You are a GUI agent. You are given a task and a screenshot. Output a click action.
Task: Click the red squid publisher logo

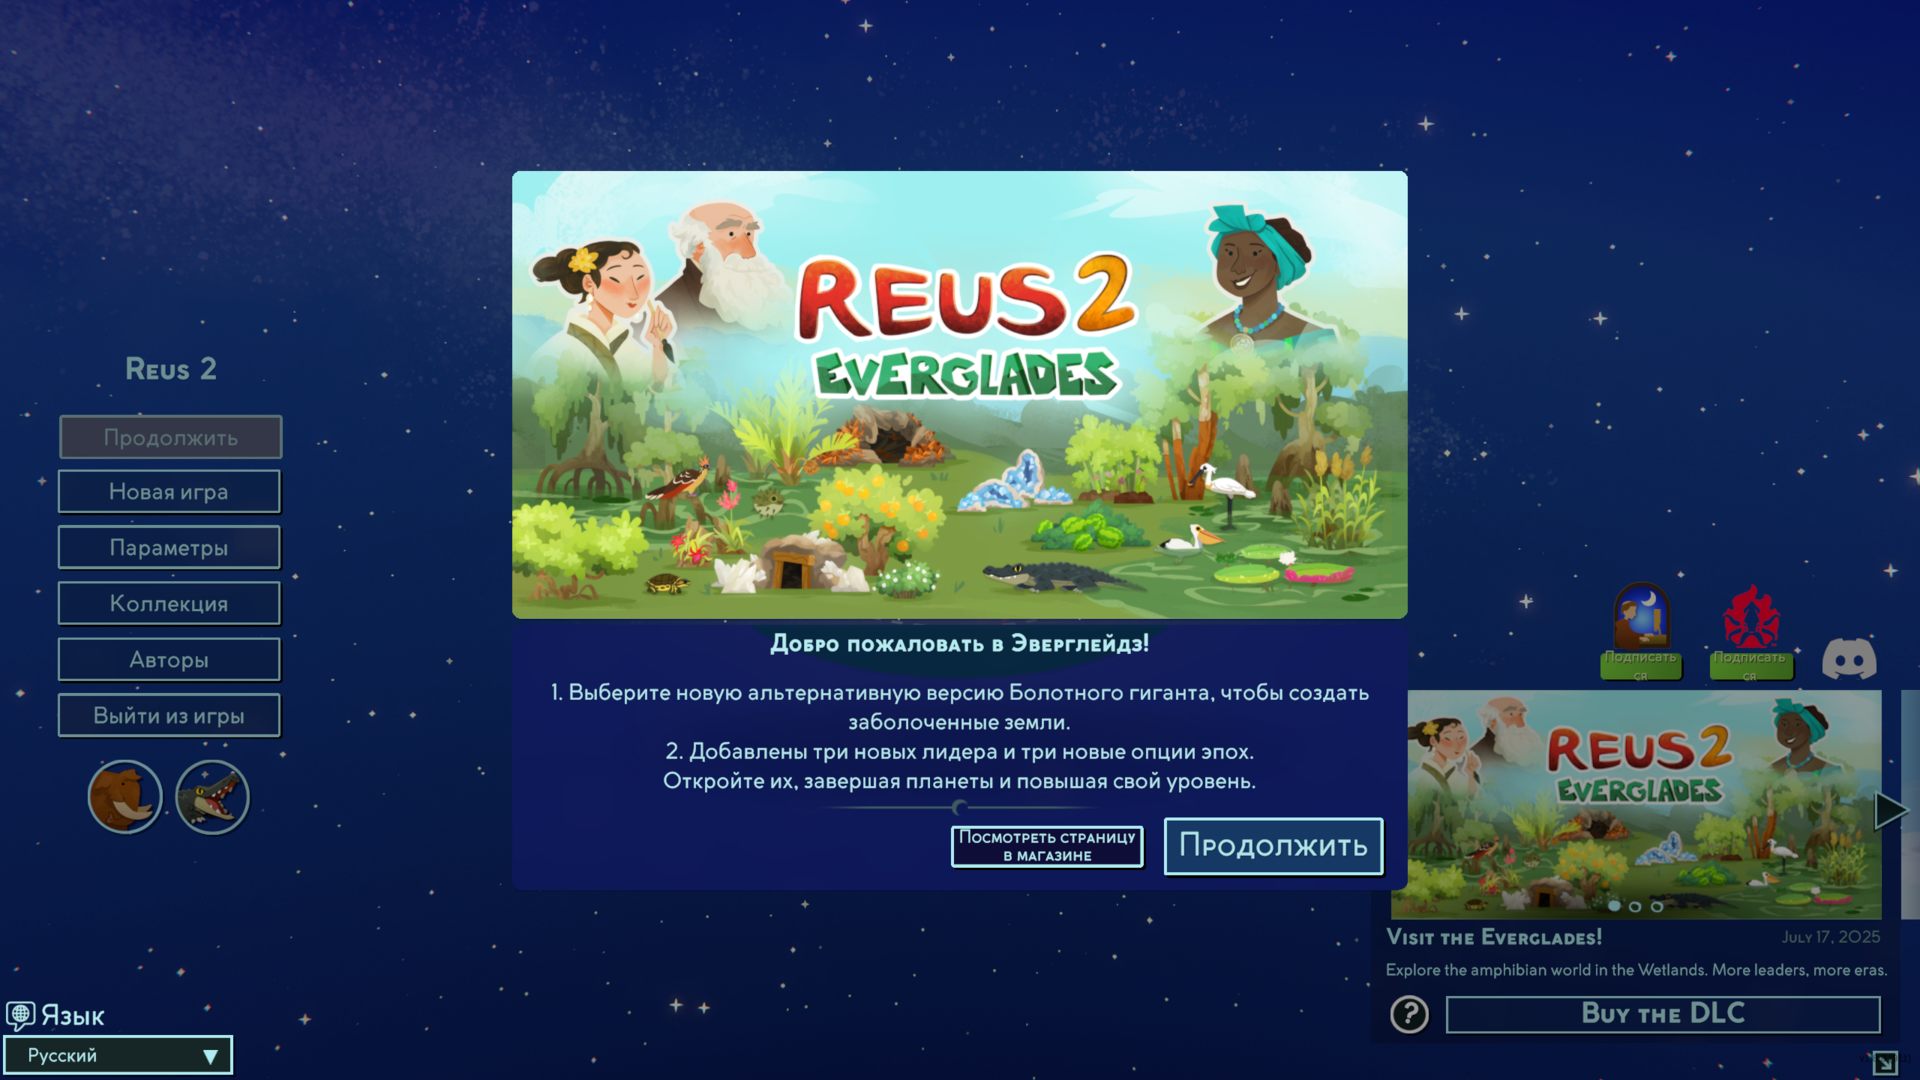coord(1750,618)
